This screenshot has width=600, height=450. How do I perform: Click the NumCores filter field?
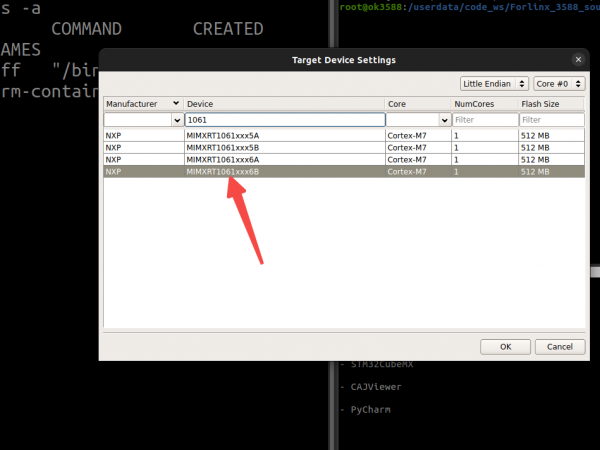tap(483, 119)
